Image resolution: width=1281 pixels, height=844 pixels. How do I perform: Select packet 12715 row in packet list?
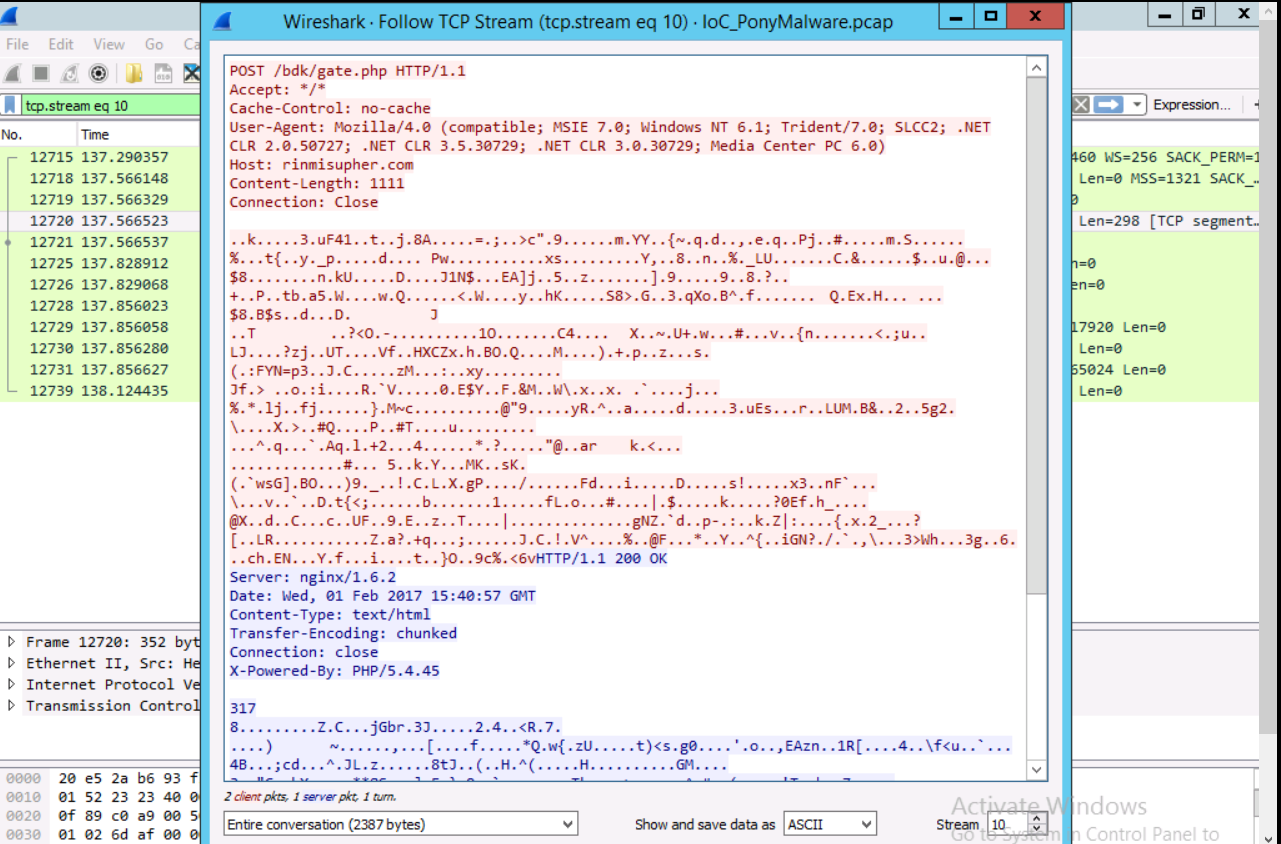(100, 157)
